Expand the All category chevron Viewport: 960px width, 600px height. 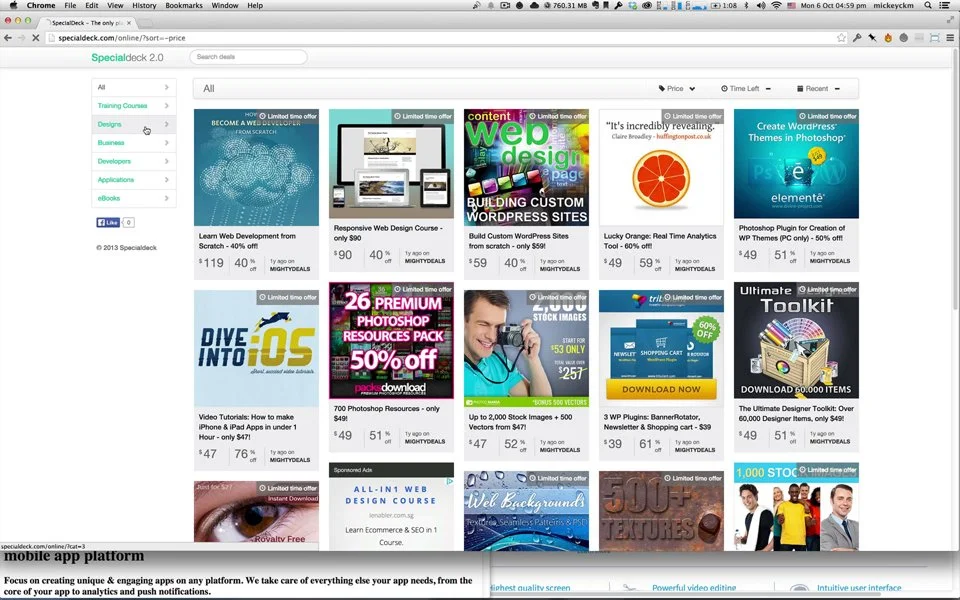tap(167, 88)
